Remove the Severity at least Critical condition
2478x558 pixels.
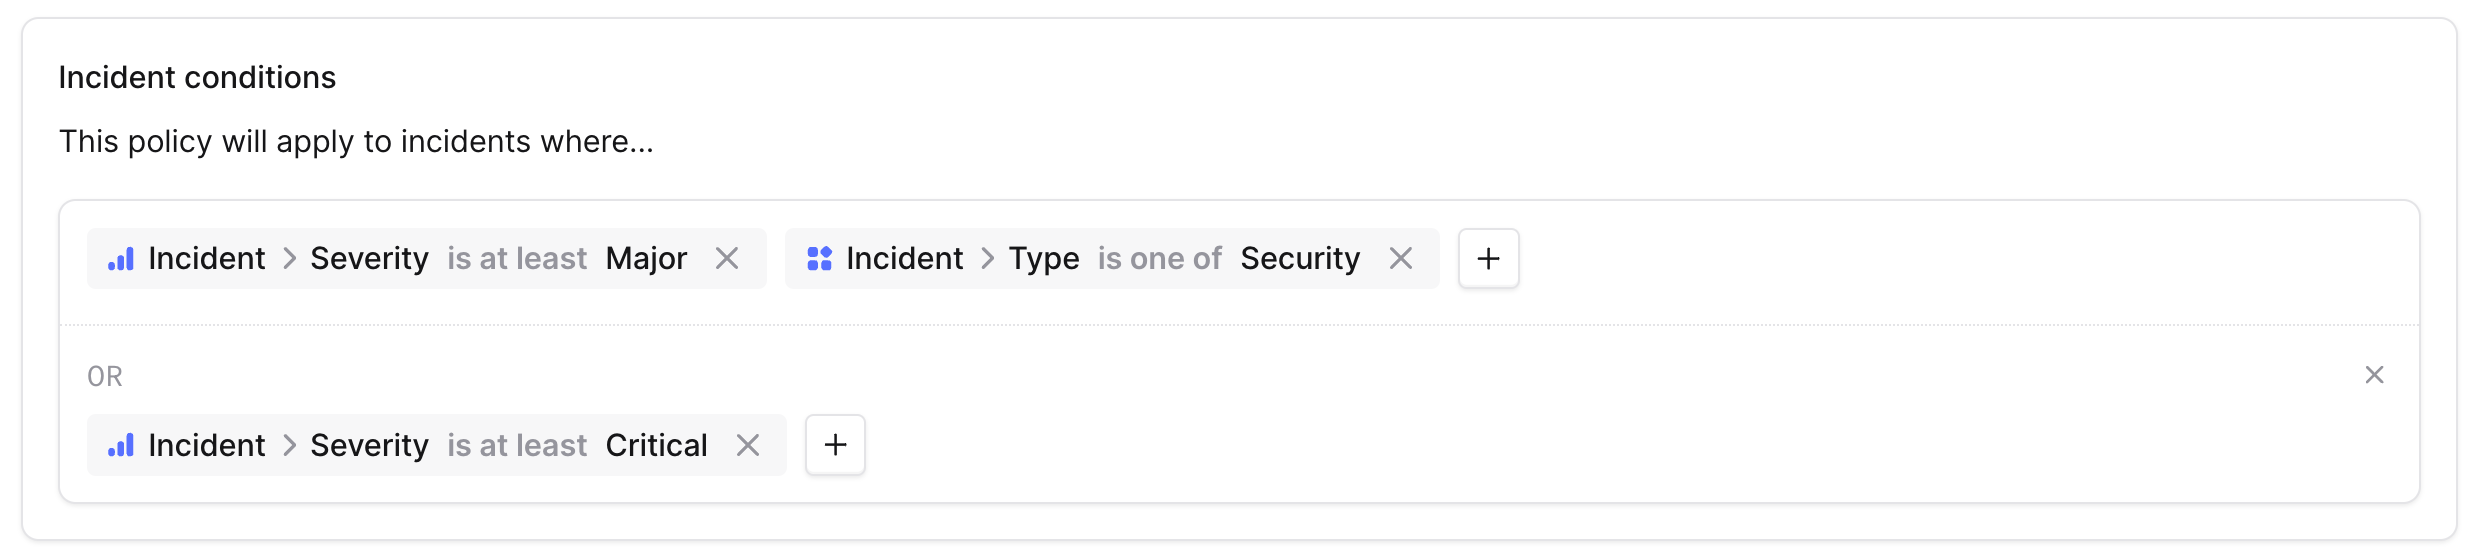click(748, 445)
